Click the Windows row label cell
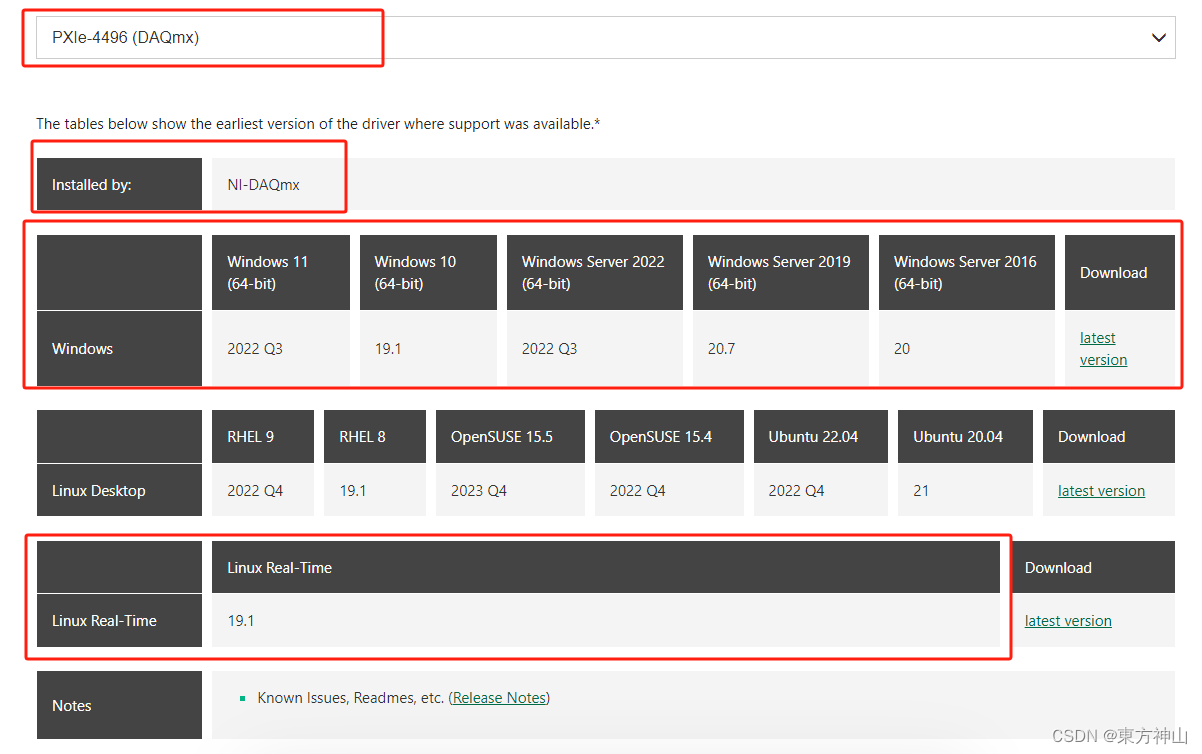Screen dimensions: 1202x754 click(119, 349)
